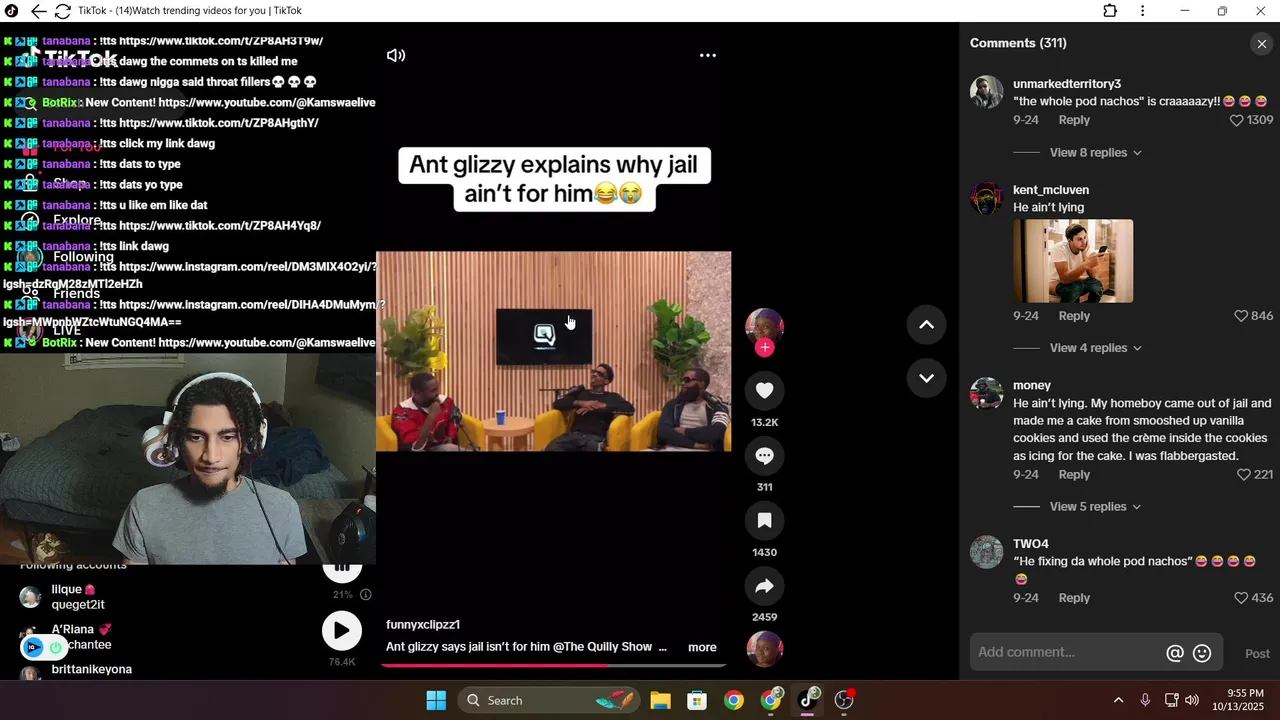Open the three-dot video options menu

point(708,55)
